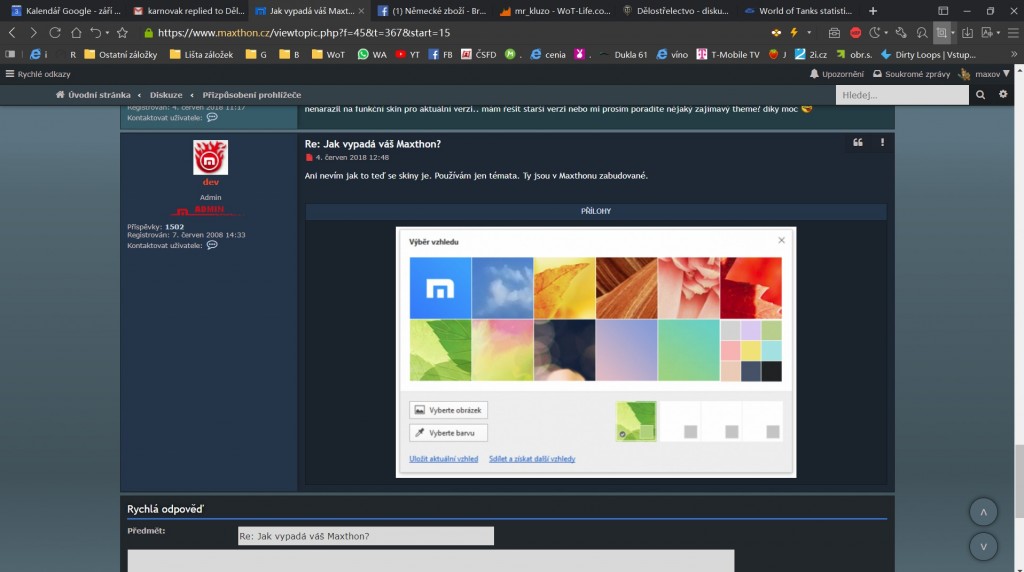Go to Diskuze breadcrumb
This screenshot has width=1024, height=572.
(166, 95)
